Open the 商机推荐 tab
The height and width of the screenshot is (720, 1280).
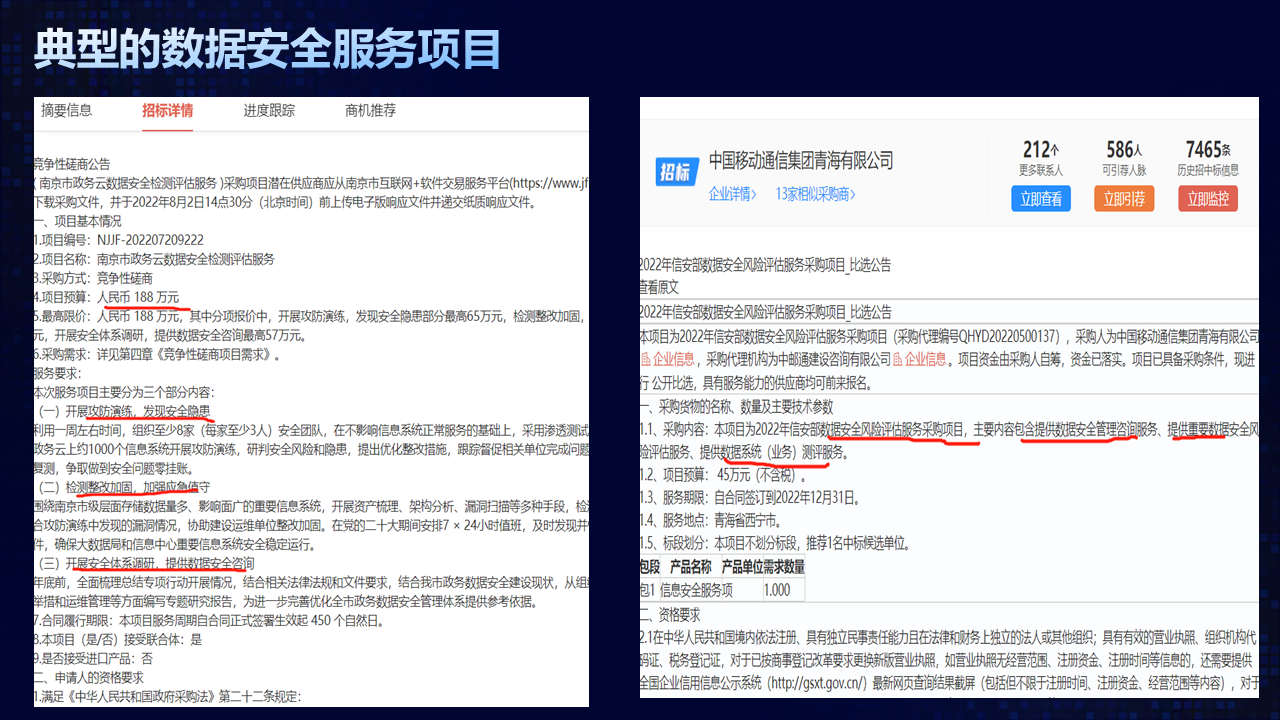(370, 111)
